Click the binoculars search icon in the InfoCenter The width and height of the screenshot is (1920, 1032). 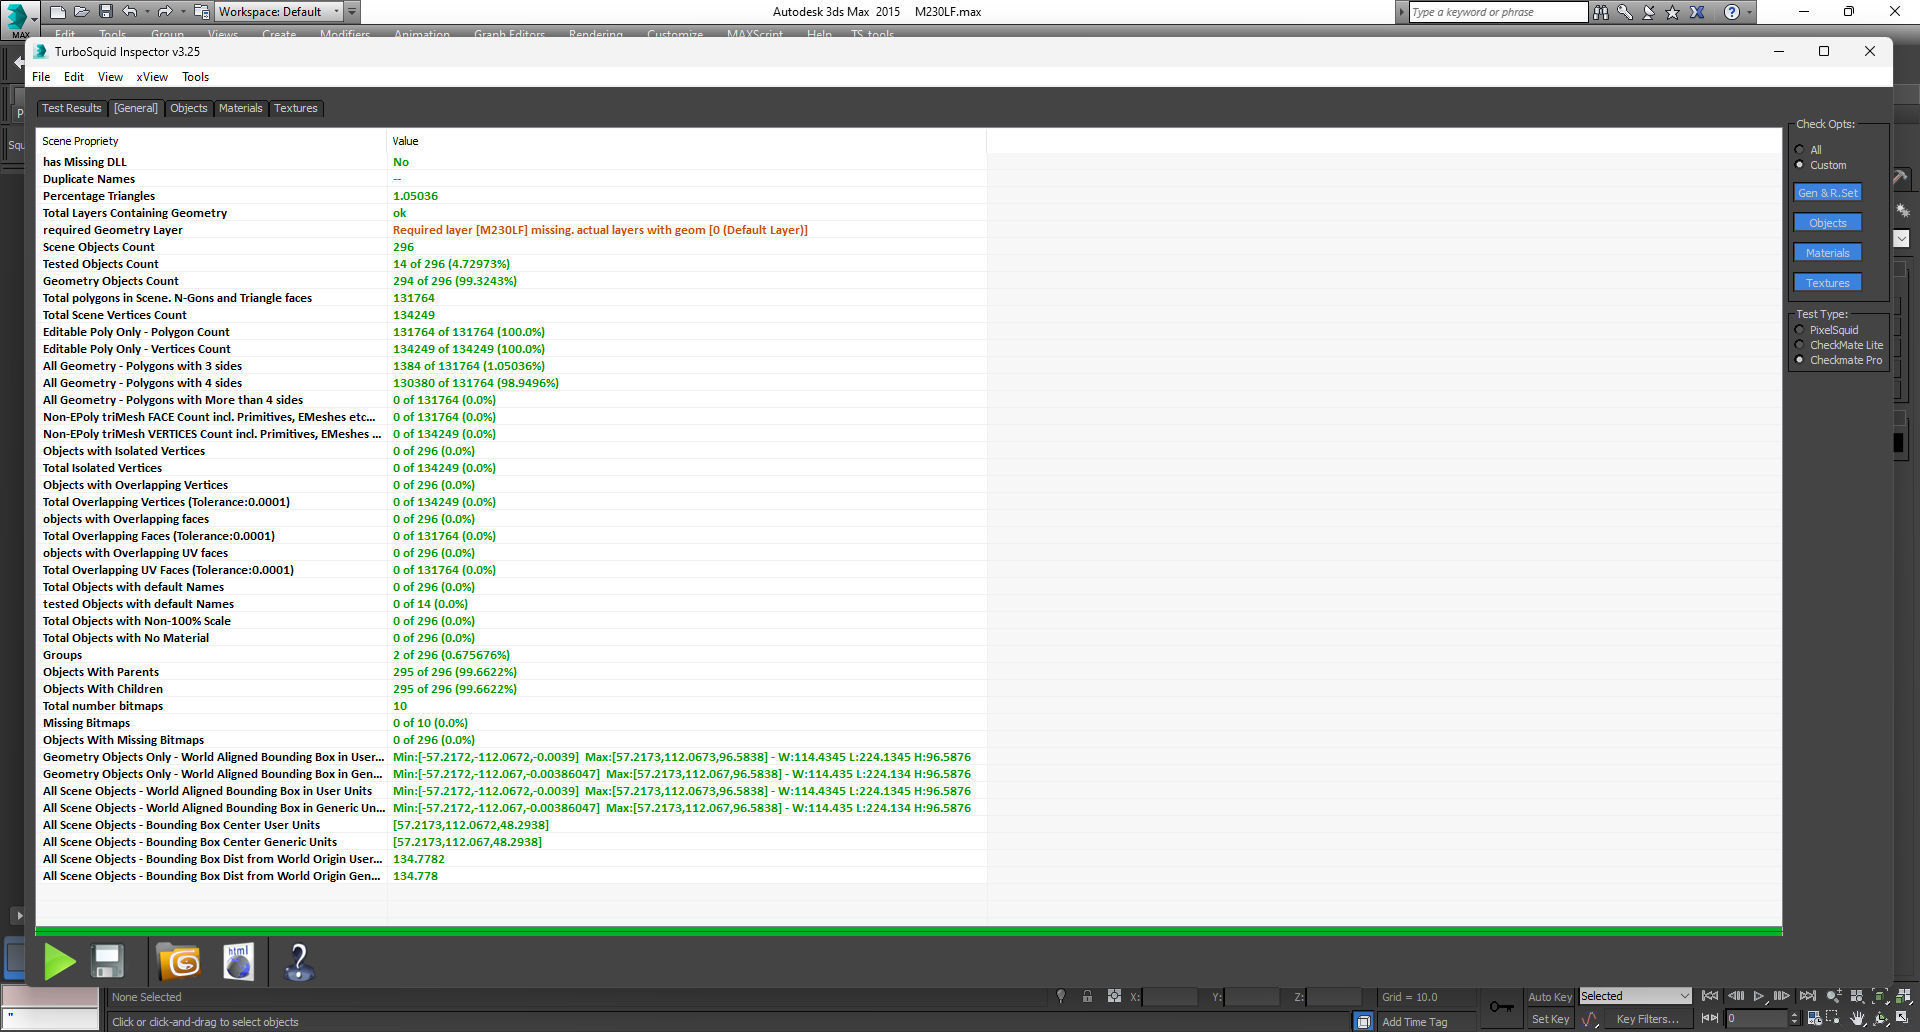[x=1601, y=12]
